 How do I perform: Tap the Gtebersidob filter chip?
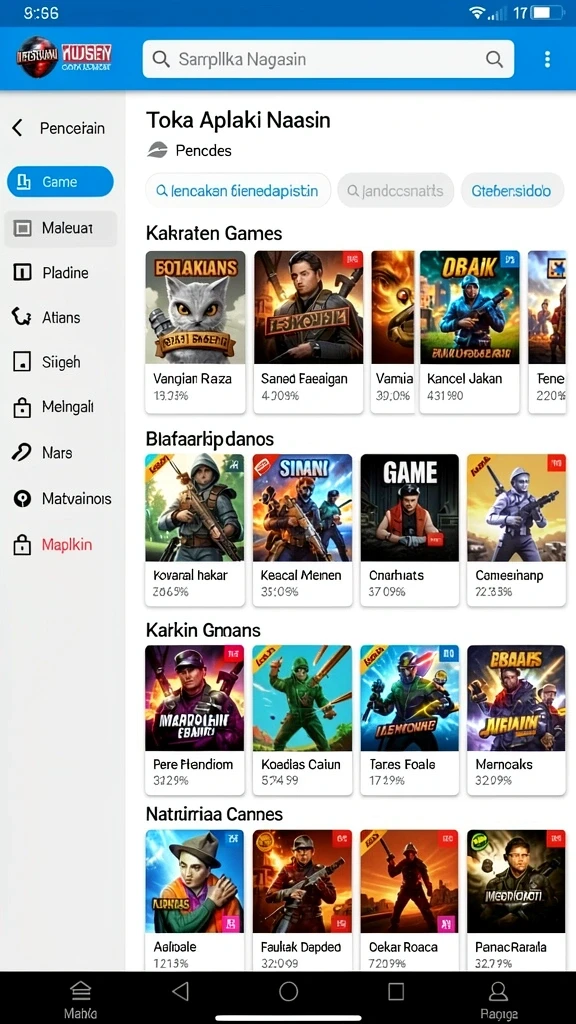click(512, 191)
